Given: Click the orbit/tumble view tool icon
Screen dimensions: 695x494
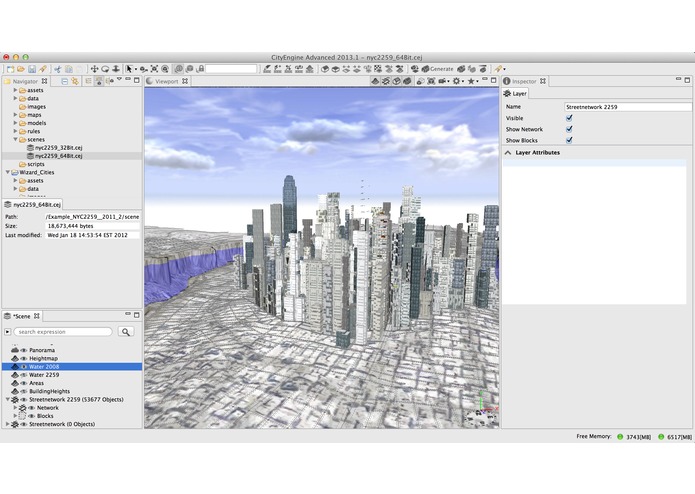Looking at the screenshot, I should (105, 69).
